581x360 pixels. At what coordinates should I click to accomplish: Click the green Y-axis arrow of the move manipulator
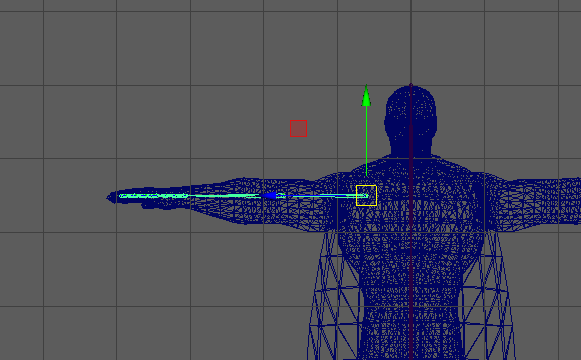pyautogui.click(x=366, y=96)
